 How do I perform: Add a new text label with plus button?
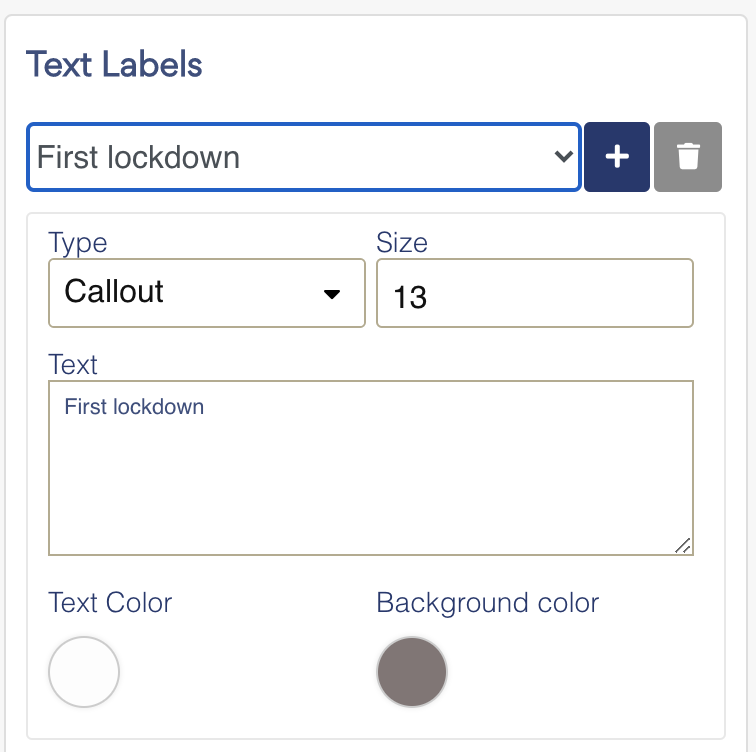pos(617,157)
